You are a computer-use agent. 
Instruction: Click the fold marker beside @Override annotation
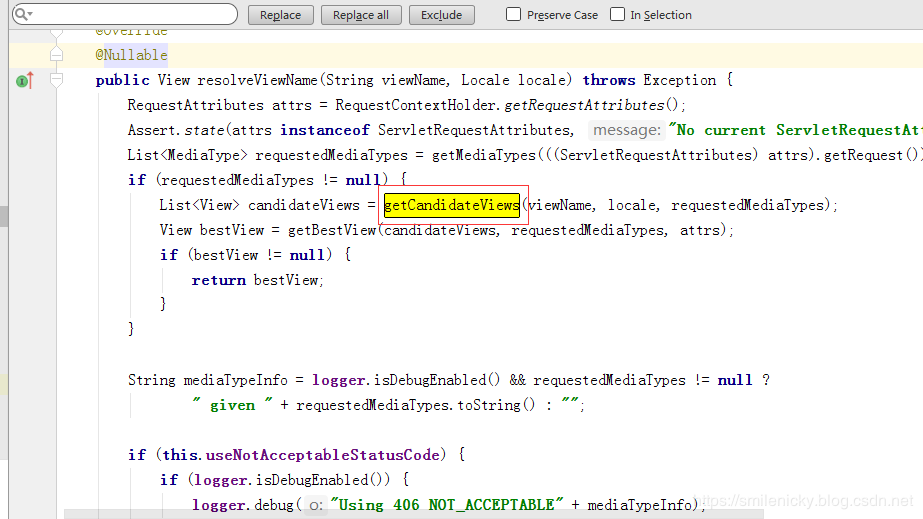[x=57, y=33]
